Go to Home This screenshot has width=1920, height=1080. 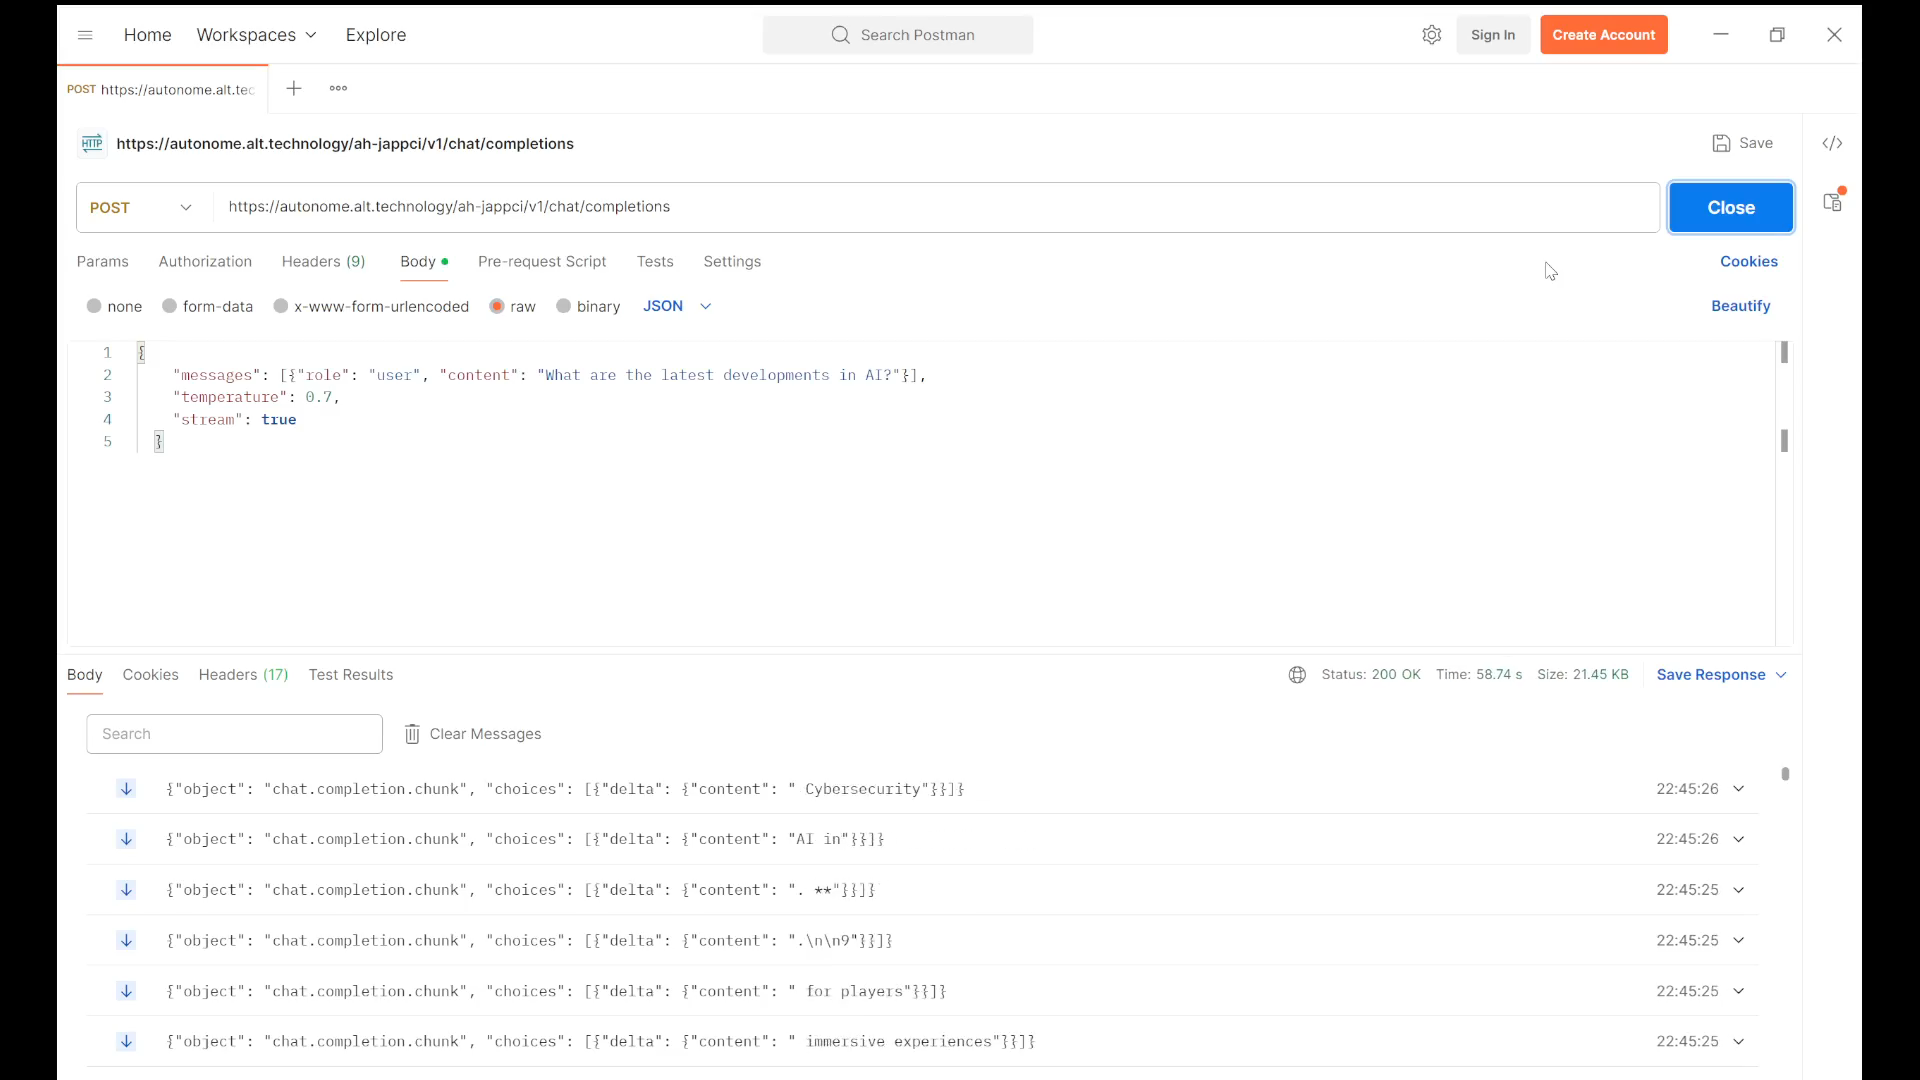(148, 35)
